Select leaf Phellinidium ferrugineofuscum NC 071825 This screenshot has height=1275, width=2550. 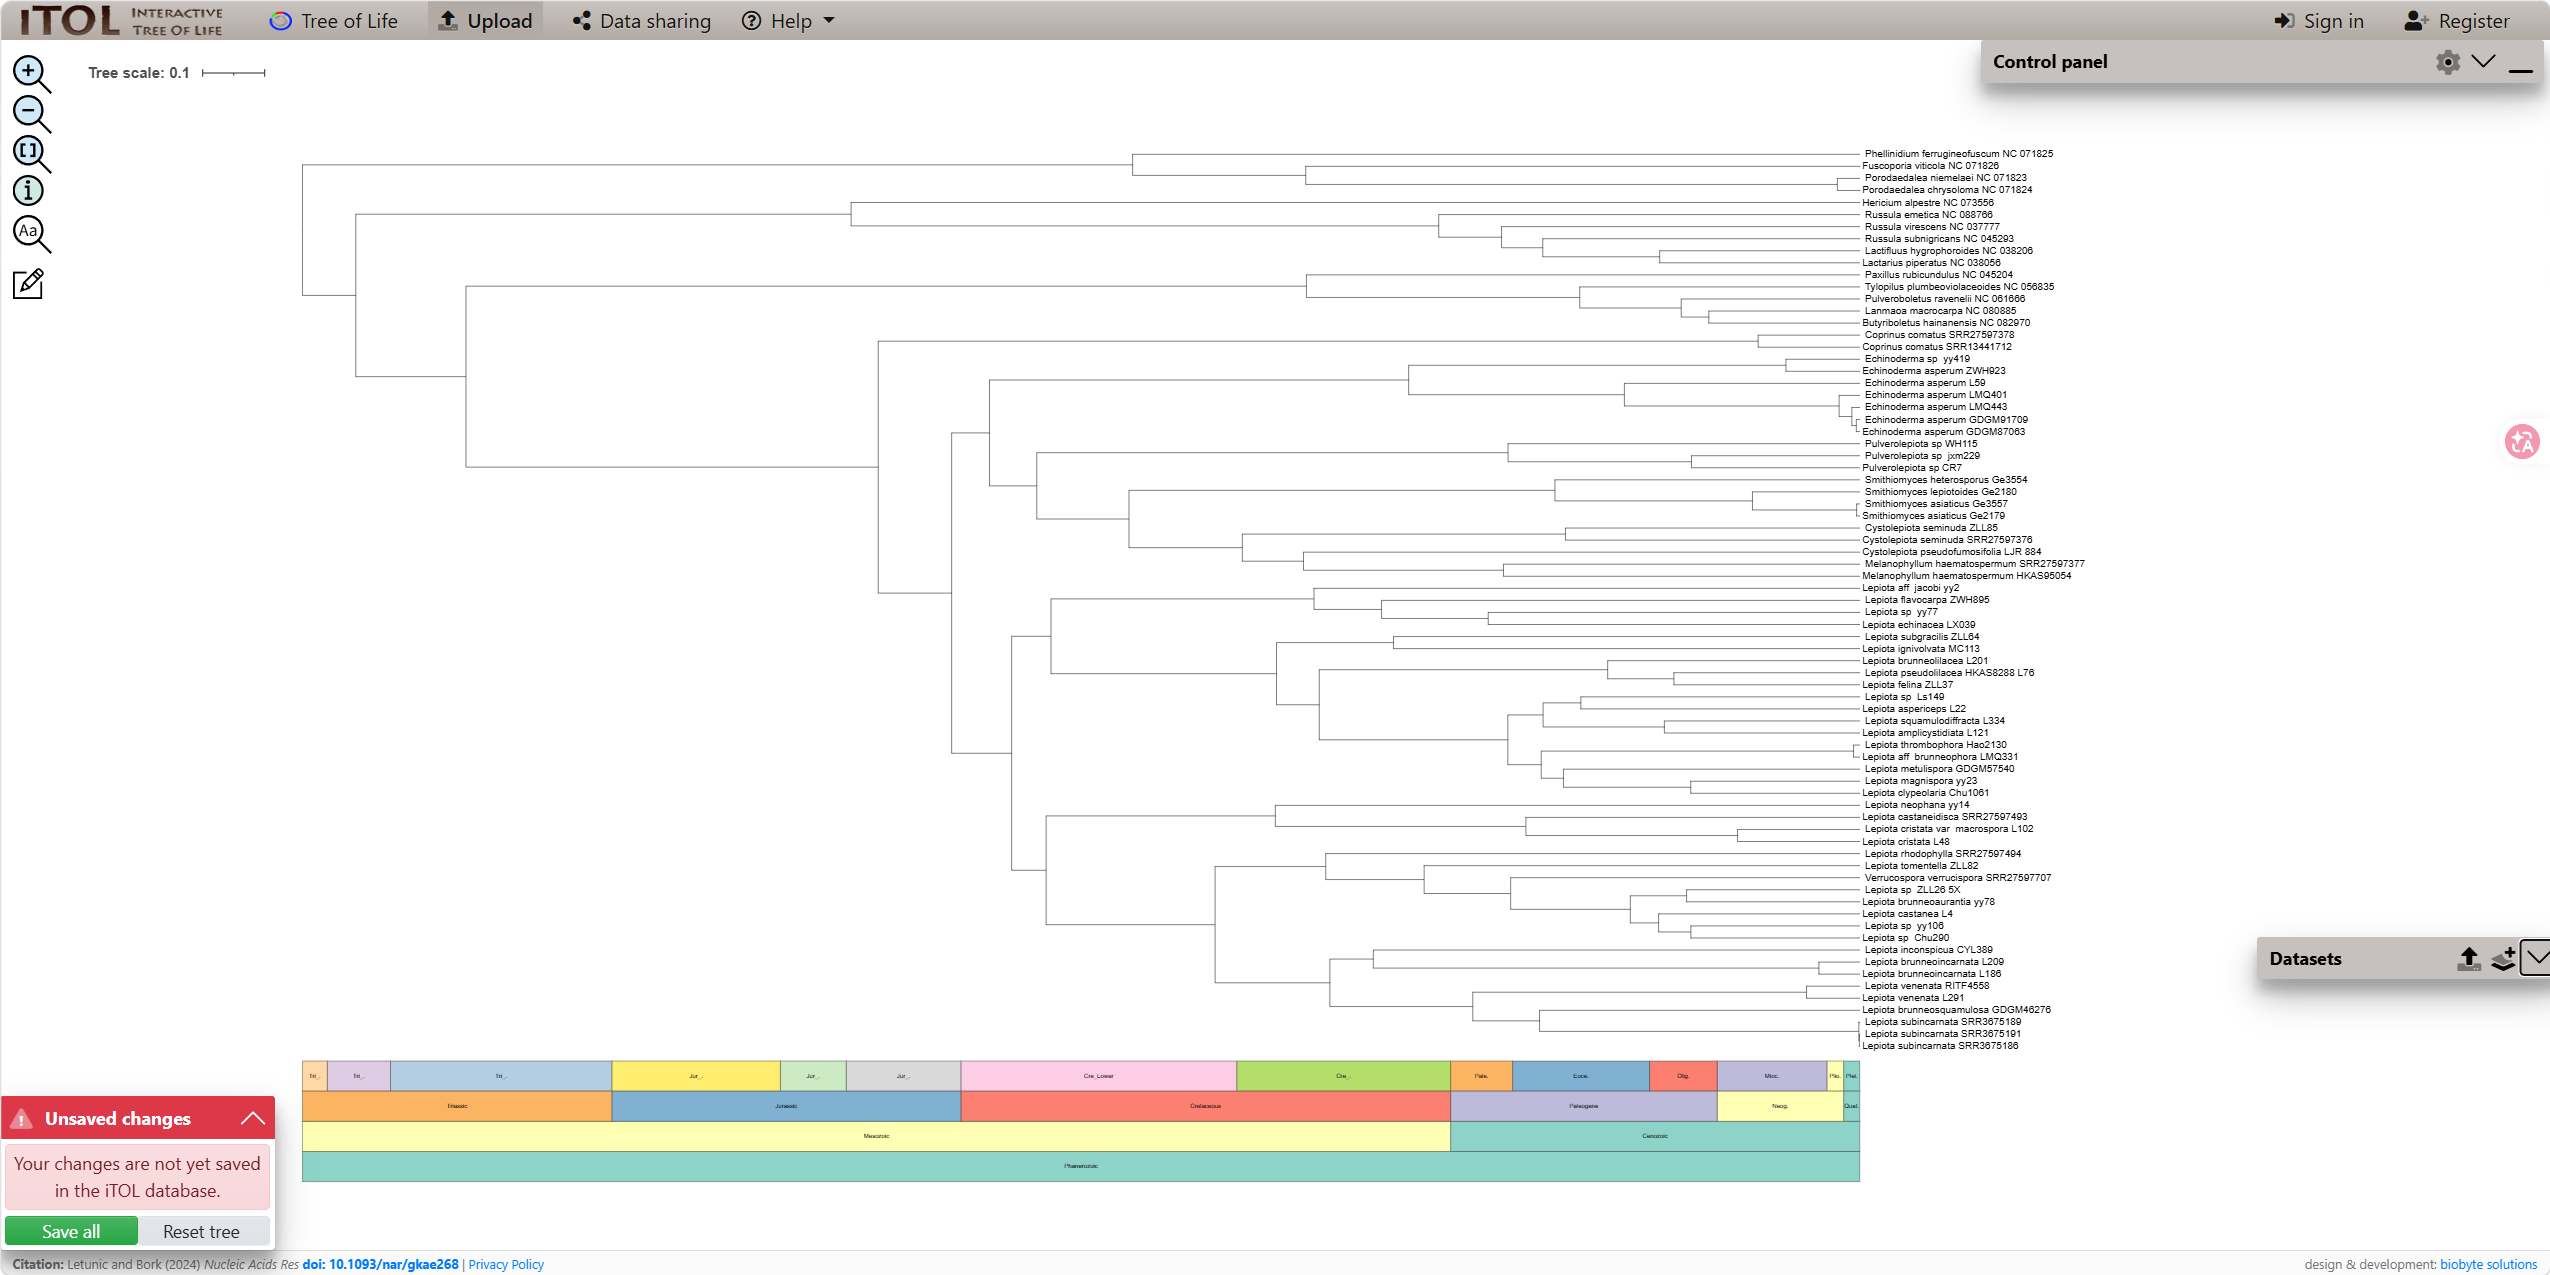click(x=1958, y=154)
